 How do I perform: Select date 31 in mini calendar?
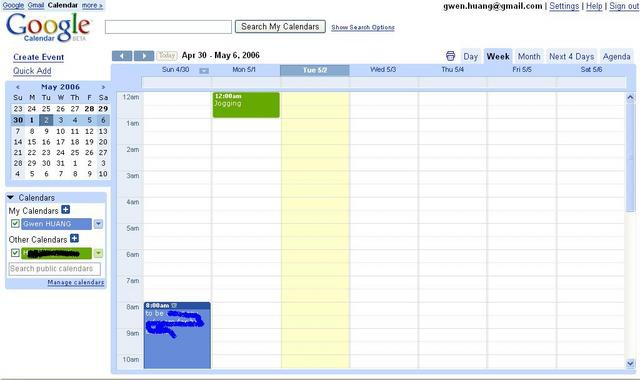pos(60,163)
